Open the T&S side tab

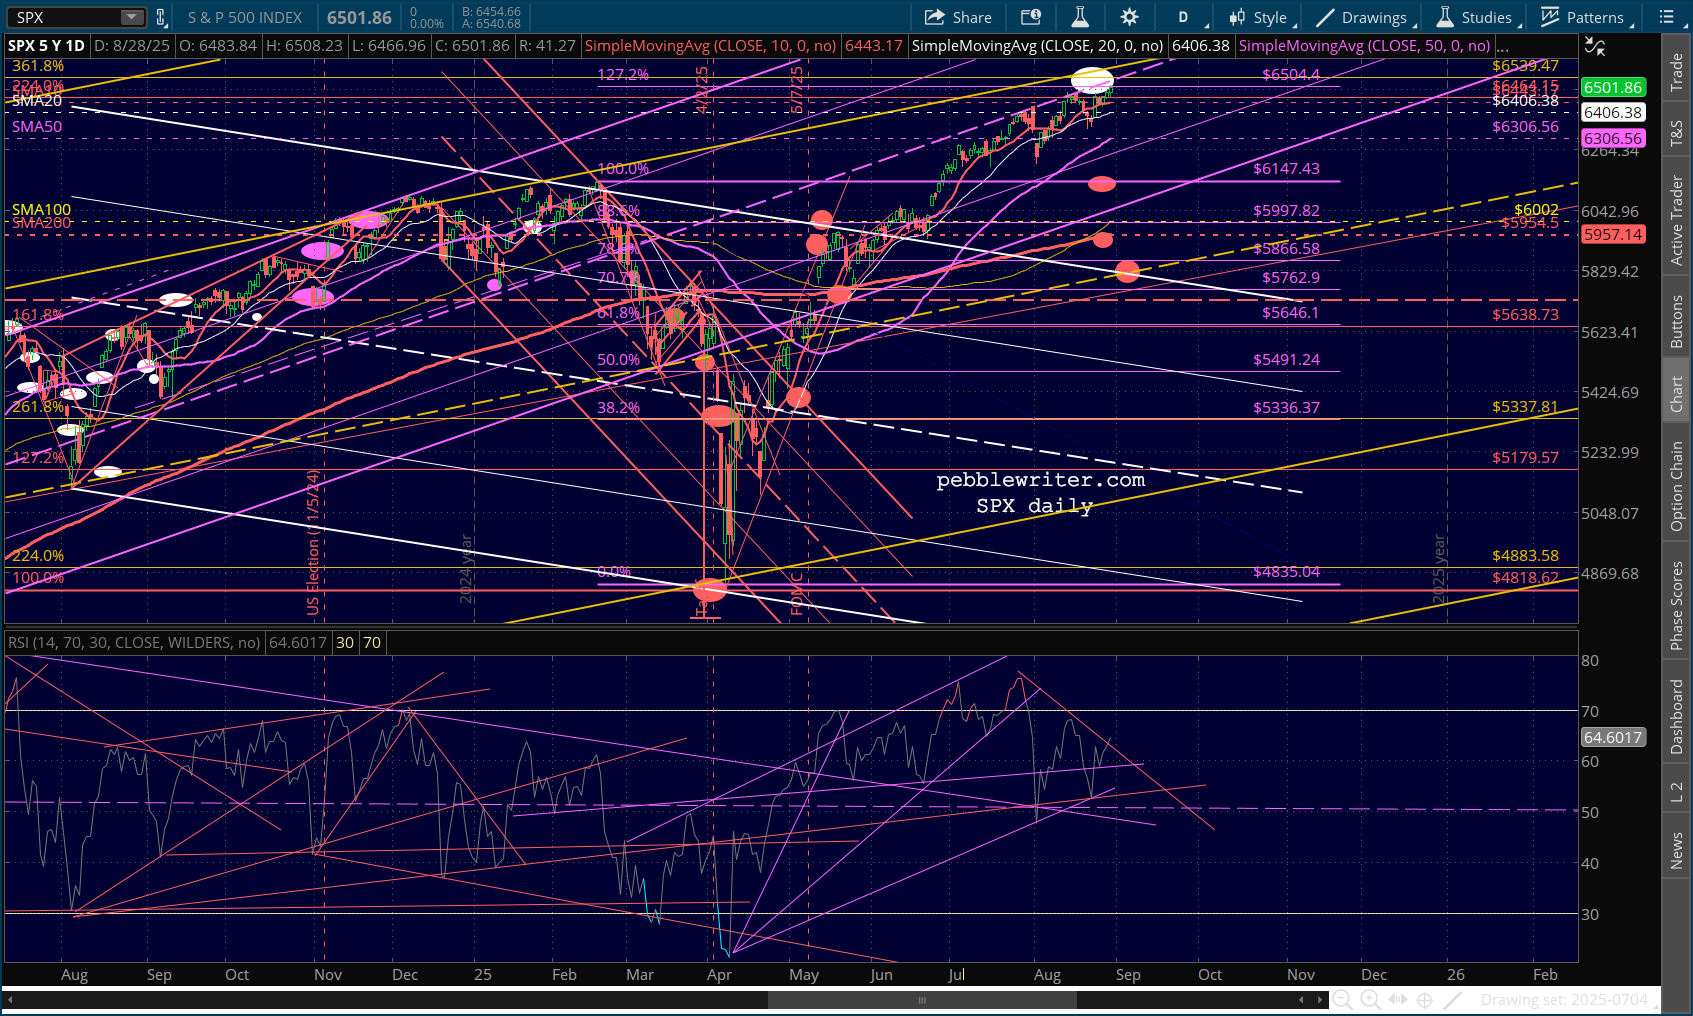tap(1677, 133)
